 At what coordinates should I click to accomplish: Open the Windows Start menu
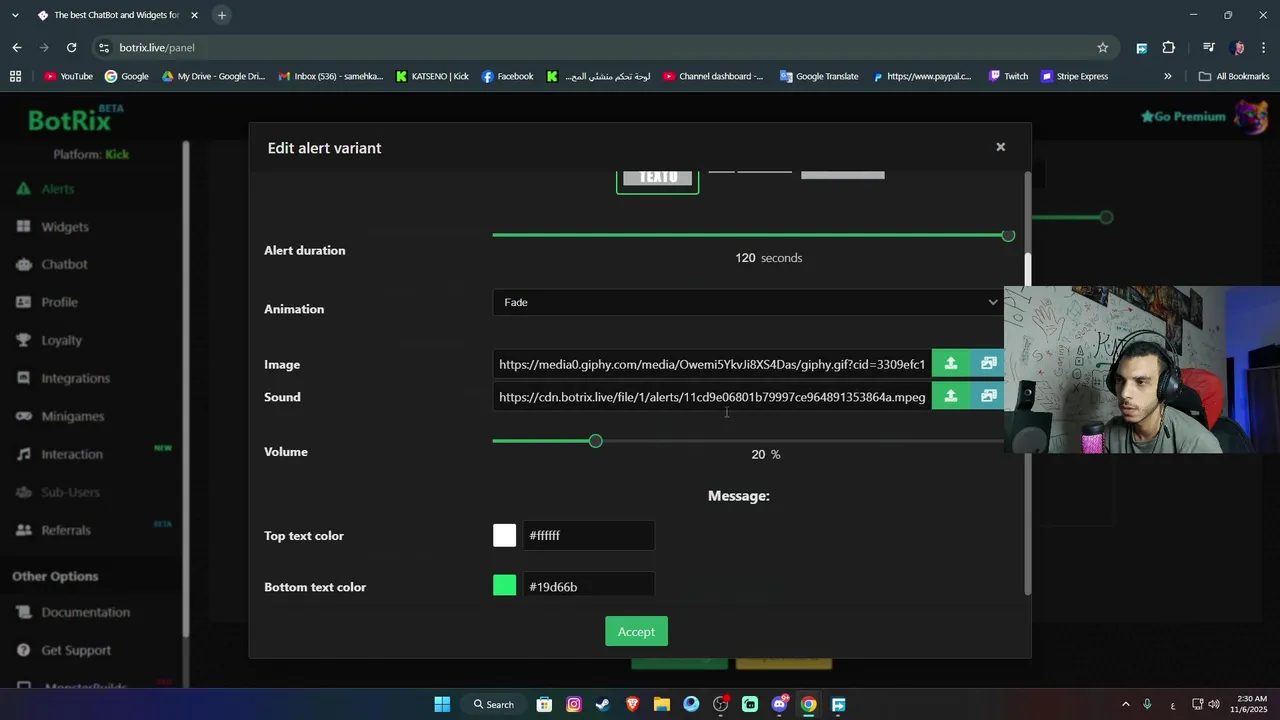[442, 704]
